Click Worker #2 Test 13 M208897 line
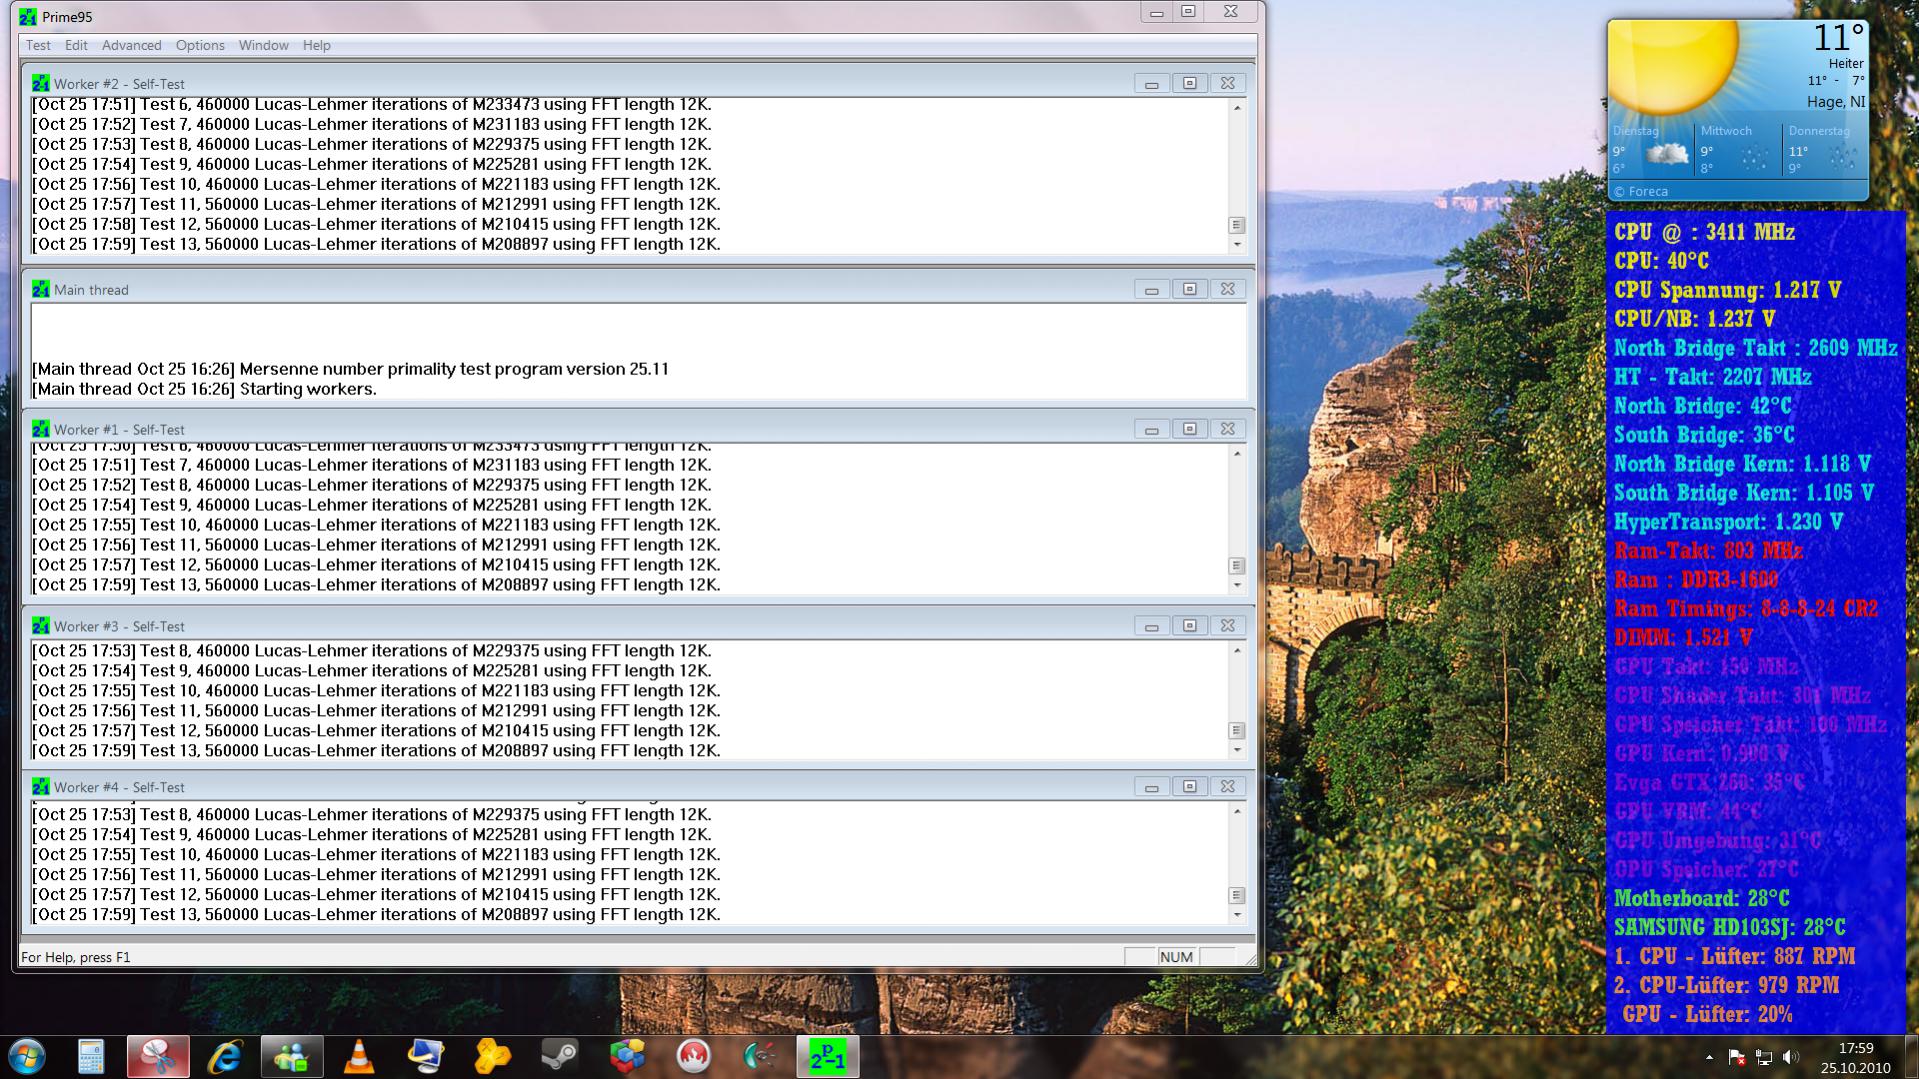 click(376, 244)
